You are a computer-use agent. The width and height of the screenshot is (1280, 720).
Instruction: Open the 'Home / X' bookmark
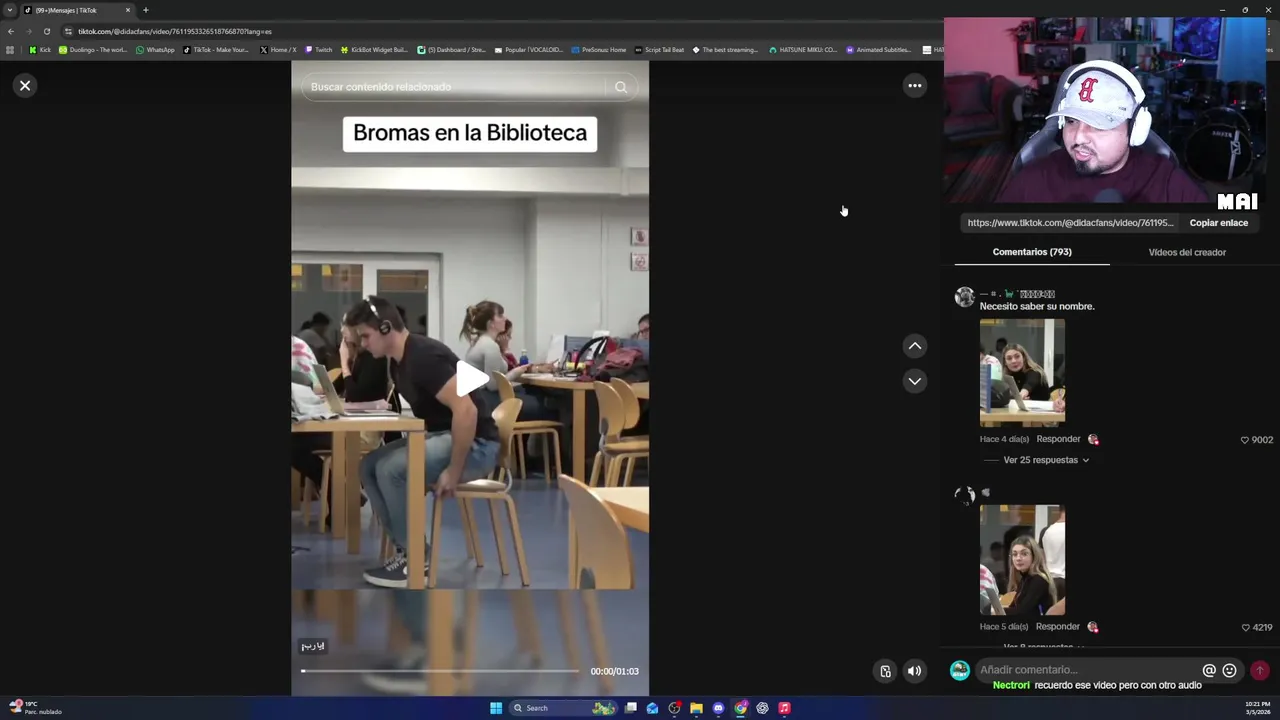(x=278, y=50)
